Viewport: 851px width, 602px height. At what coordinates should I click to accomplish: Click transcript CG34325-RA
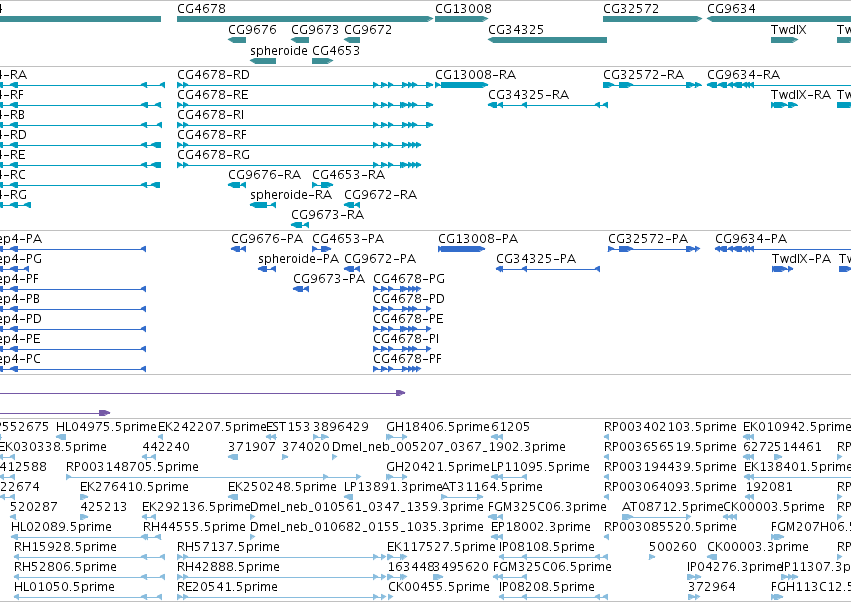tap(548, 105)
